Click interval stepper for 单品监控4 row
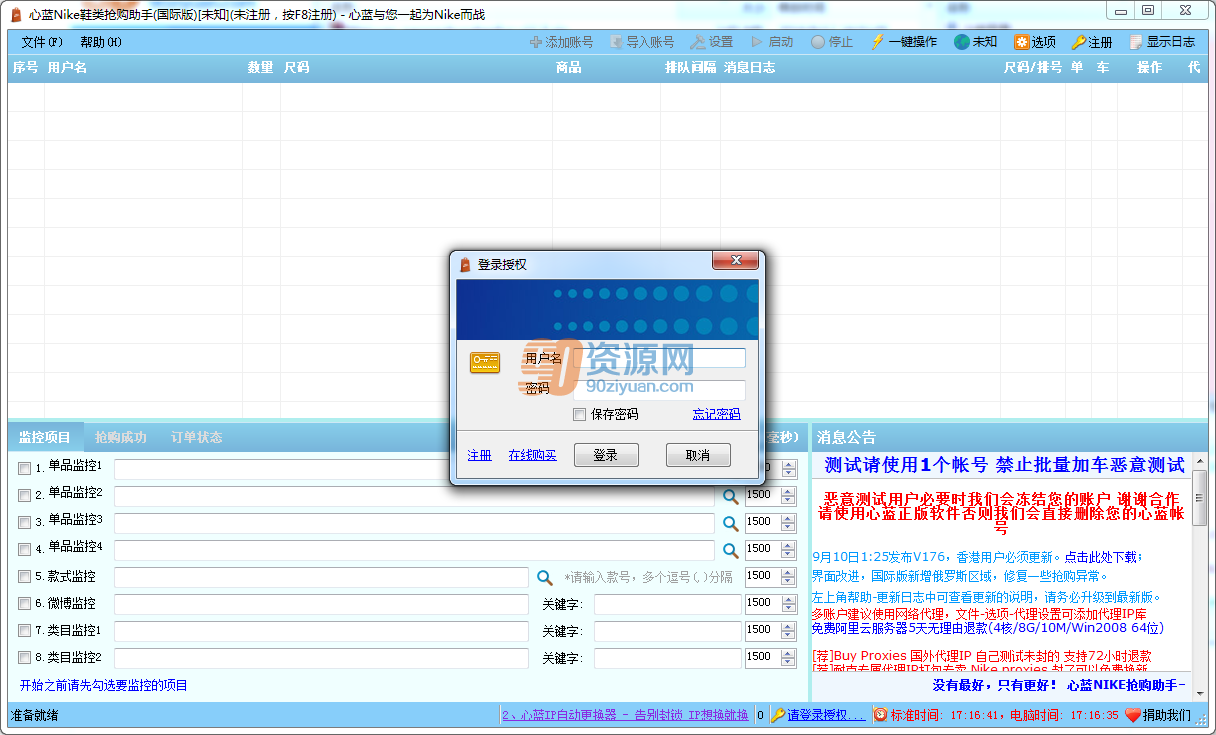The image size is (1216, 735). point(789,549)
